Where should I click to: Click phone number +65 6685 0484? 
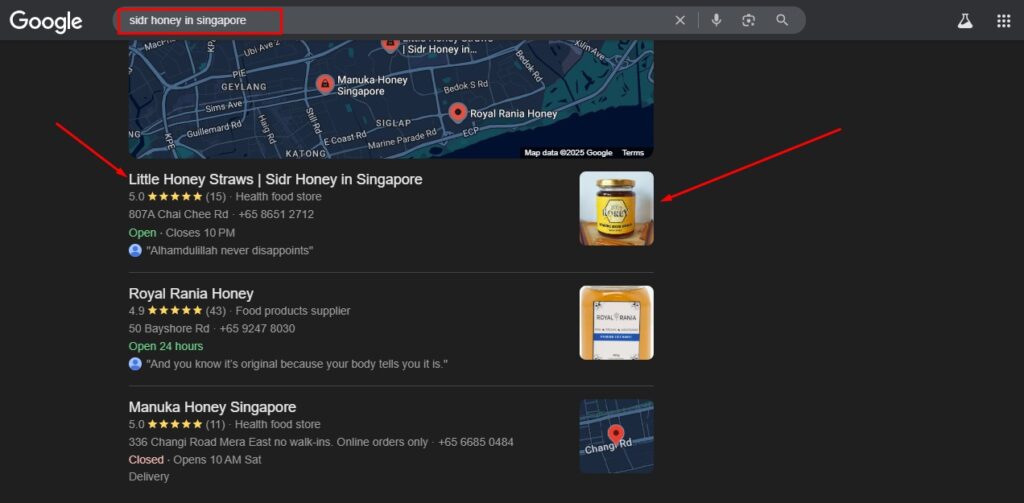click(x=476, y=442)
